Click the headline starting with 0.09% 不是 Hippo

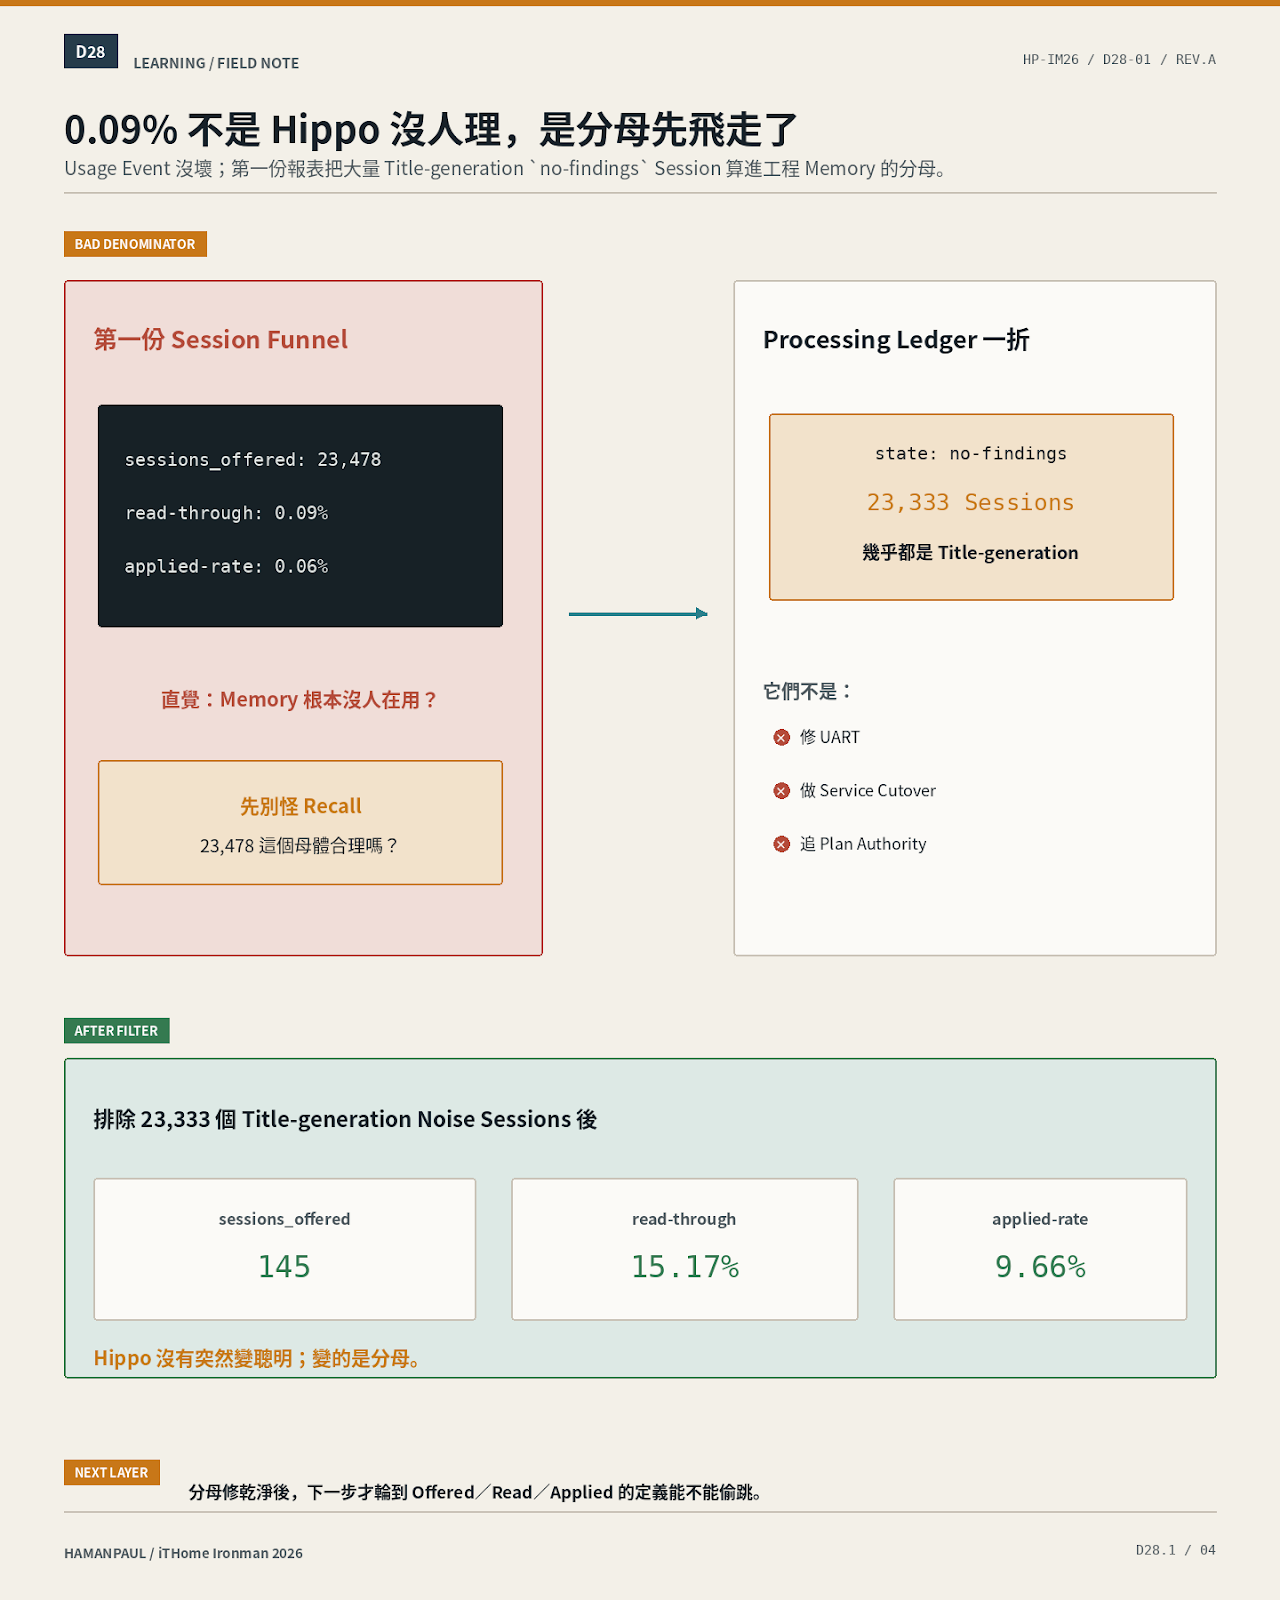[430, 130]
